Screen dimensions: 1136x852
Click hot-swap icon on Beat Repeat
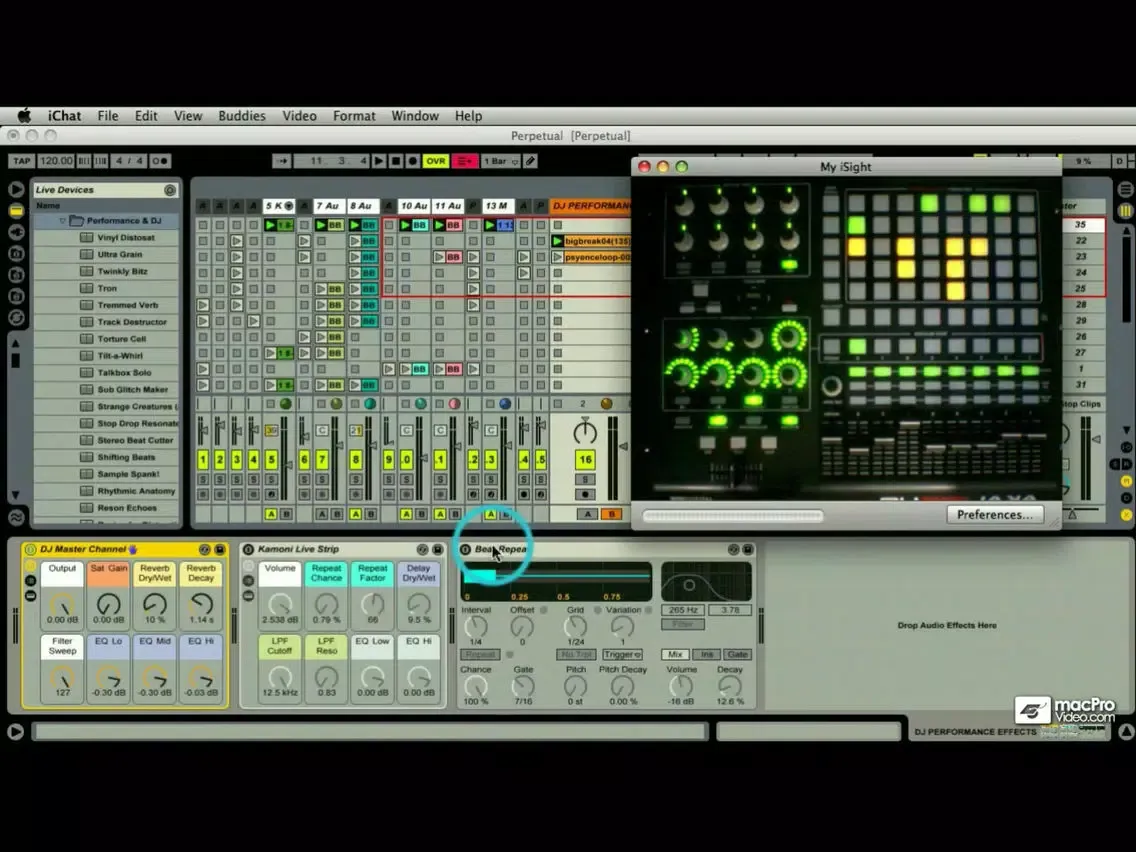click(x=733, y=550)
